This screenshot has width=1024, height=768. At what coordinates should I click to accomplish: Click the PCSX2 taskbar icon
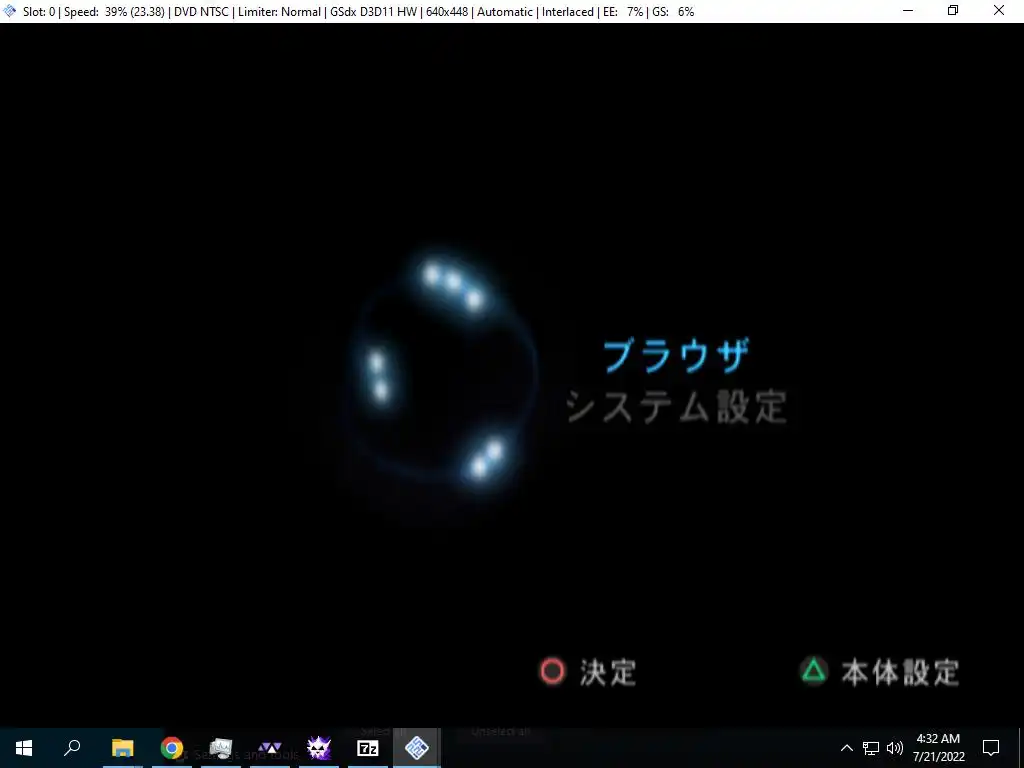pos(417,748)
